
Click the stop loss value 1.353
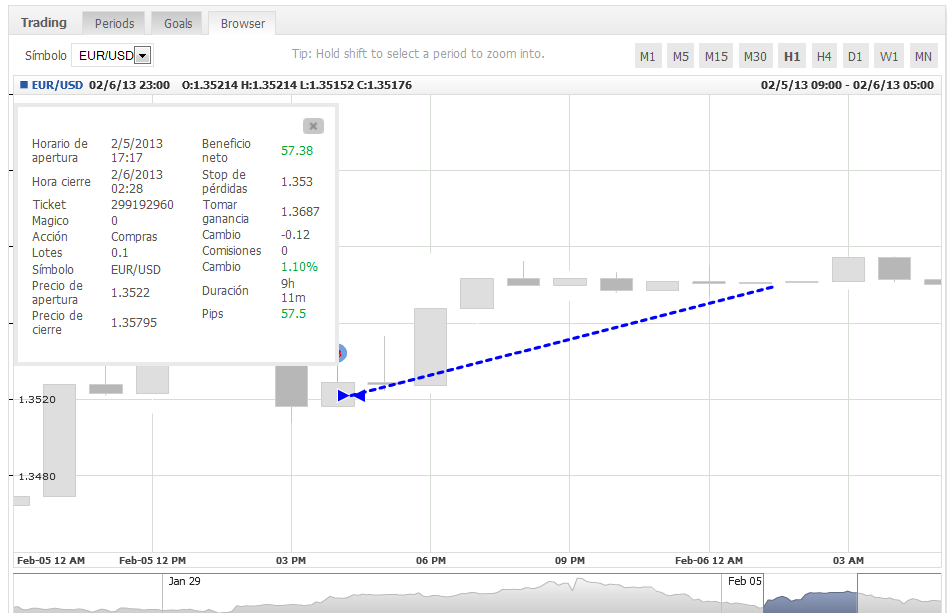[297, 181]
